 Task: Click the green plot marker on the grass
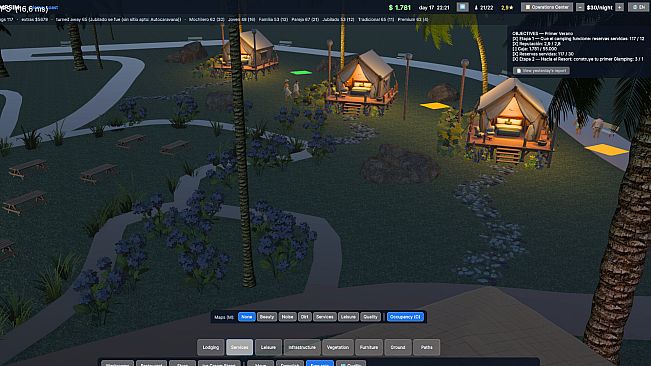click(x=301, y=73)
